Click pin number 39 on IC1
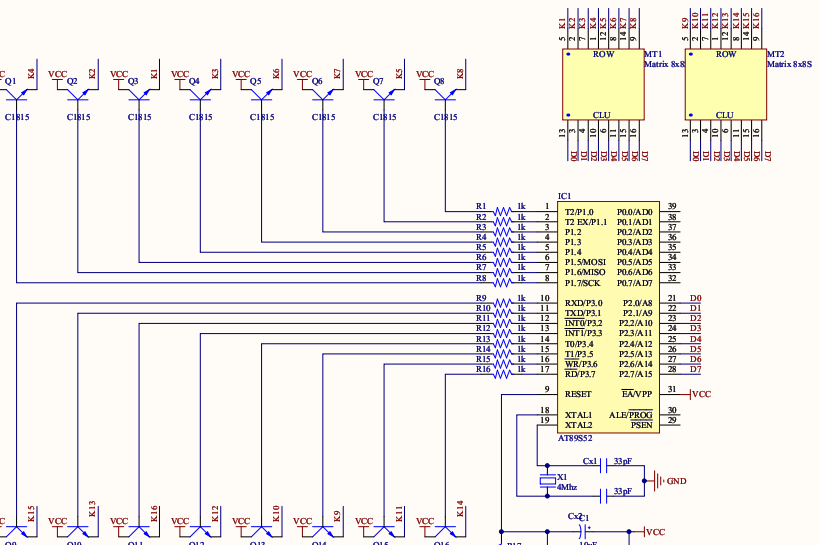 click(x=672, y=206)
